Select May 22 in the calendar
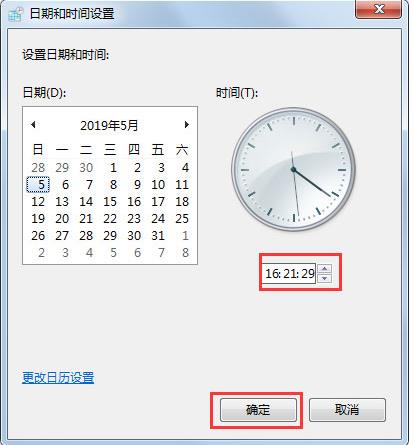This screenshot has width=414, height=445. click(x=110, y=219)
